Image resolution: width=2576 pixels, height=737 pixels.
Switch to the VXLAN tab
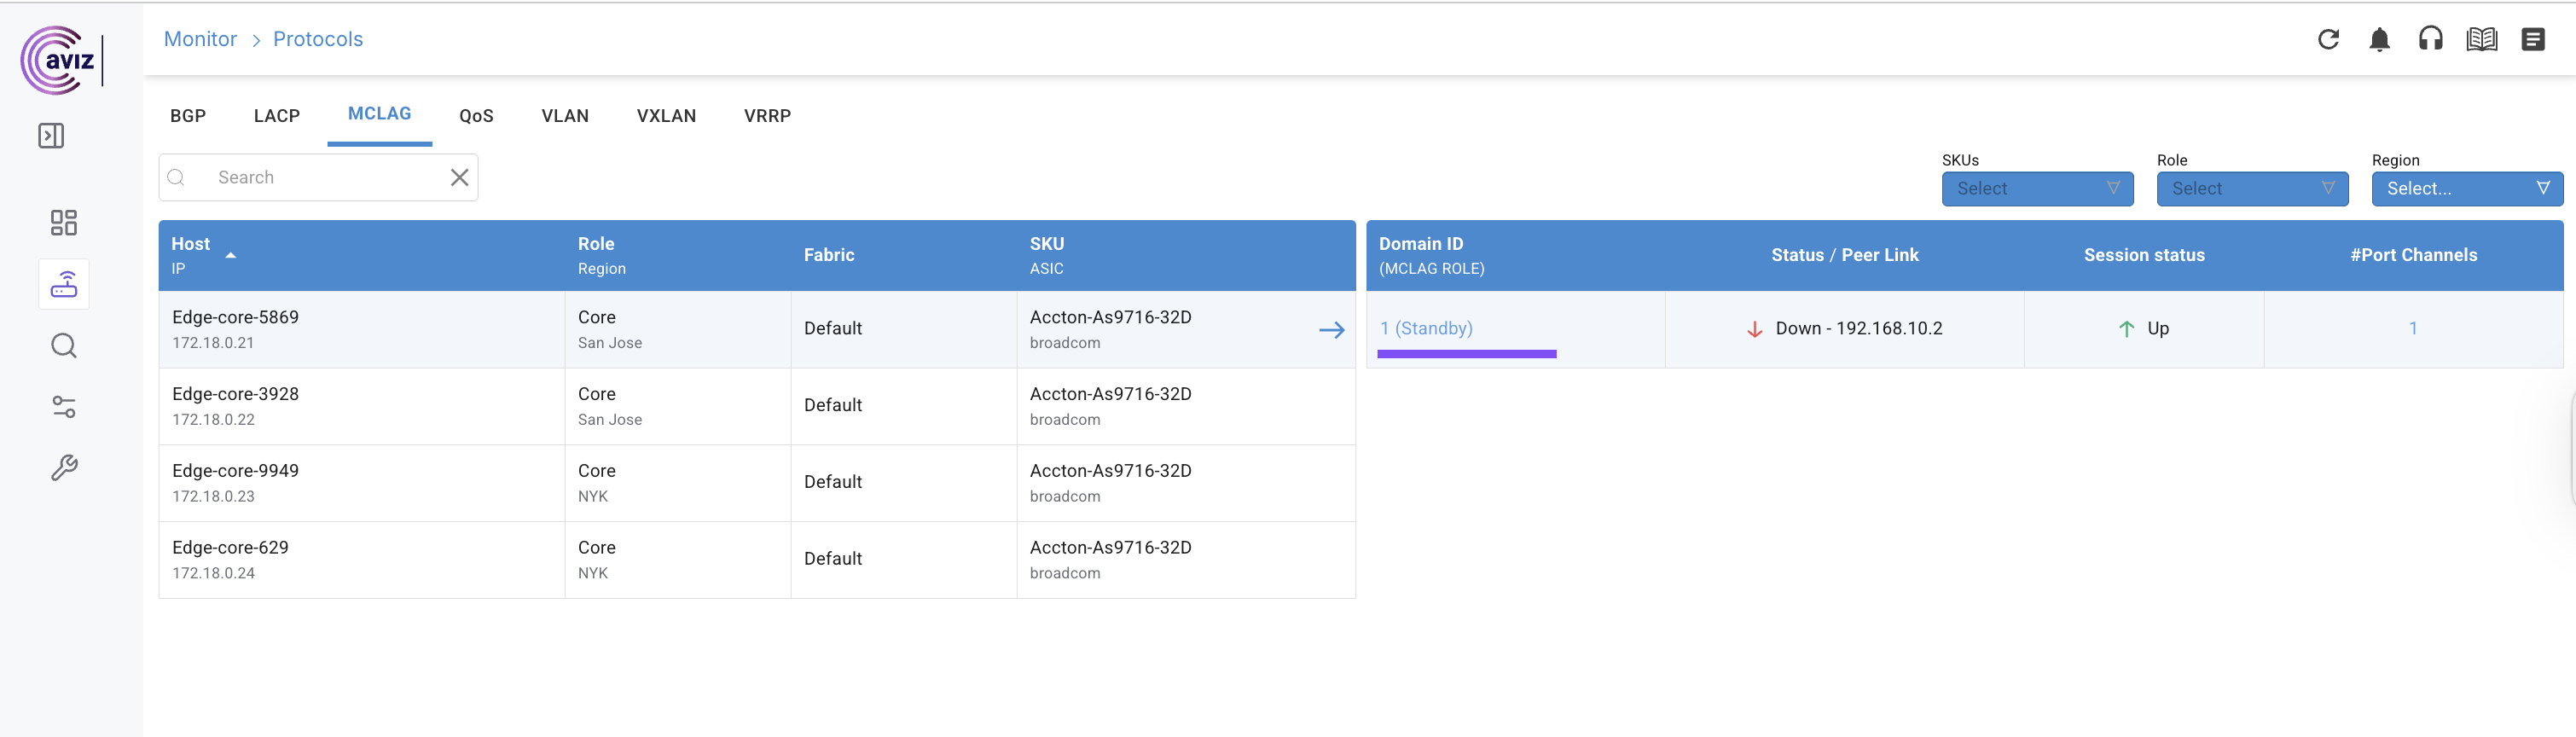click(666, 116)
